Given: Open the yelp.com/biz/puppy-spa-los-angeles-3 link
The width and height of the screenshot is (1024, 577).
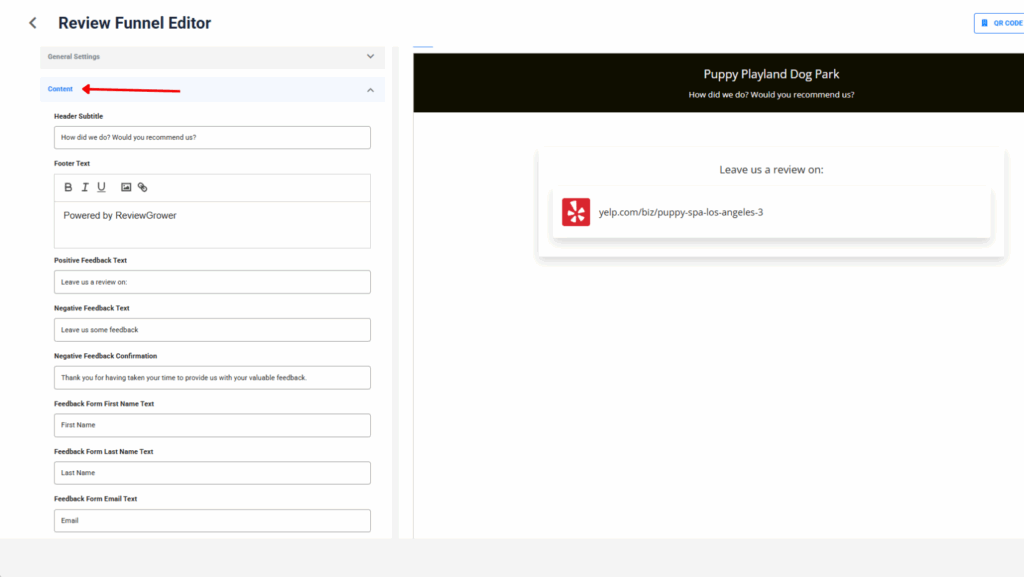Looking at the screenshot, I should tap(680, 212).
